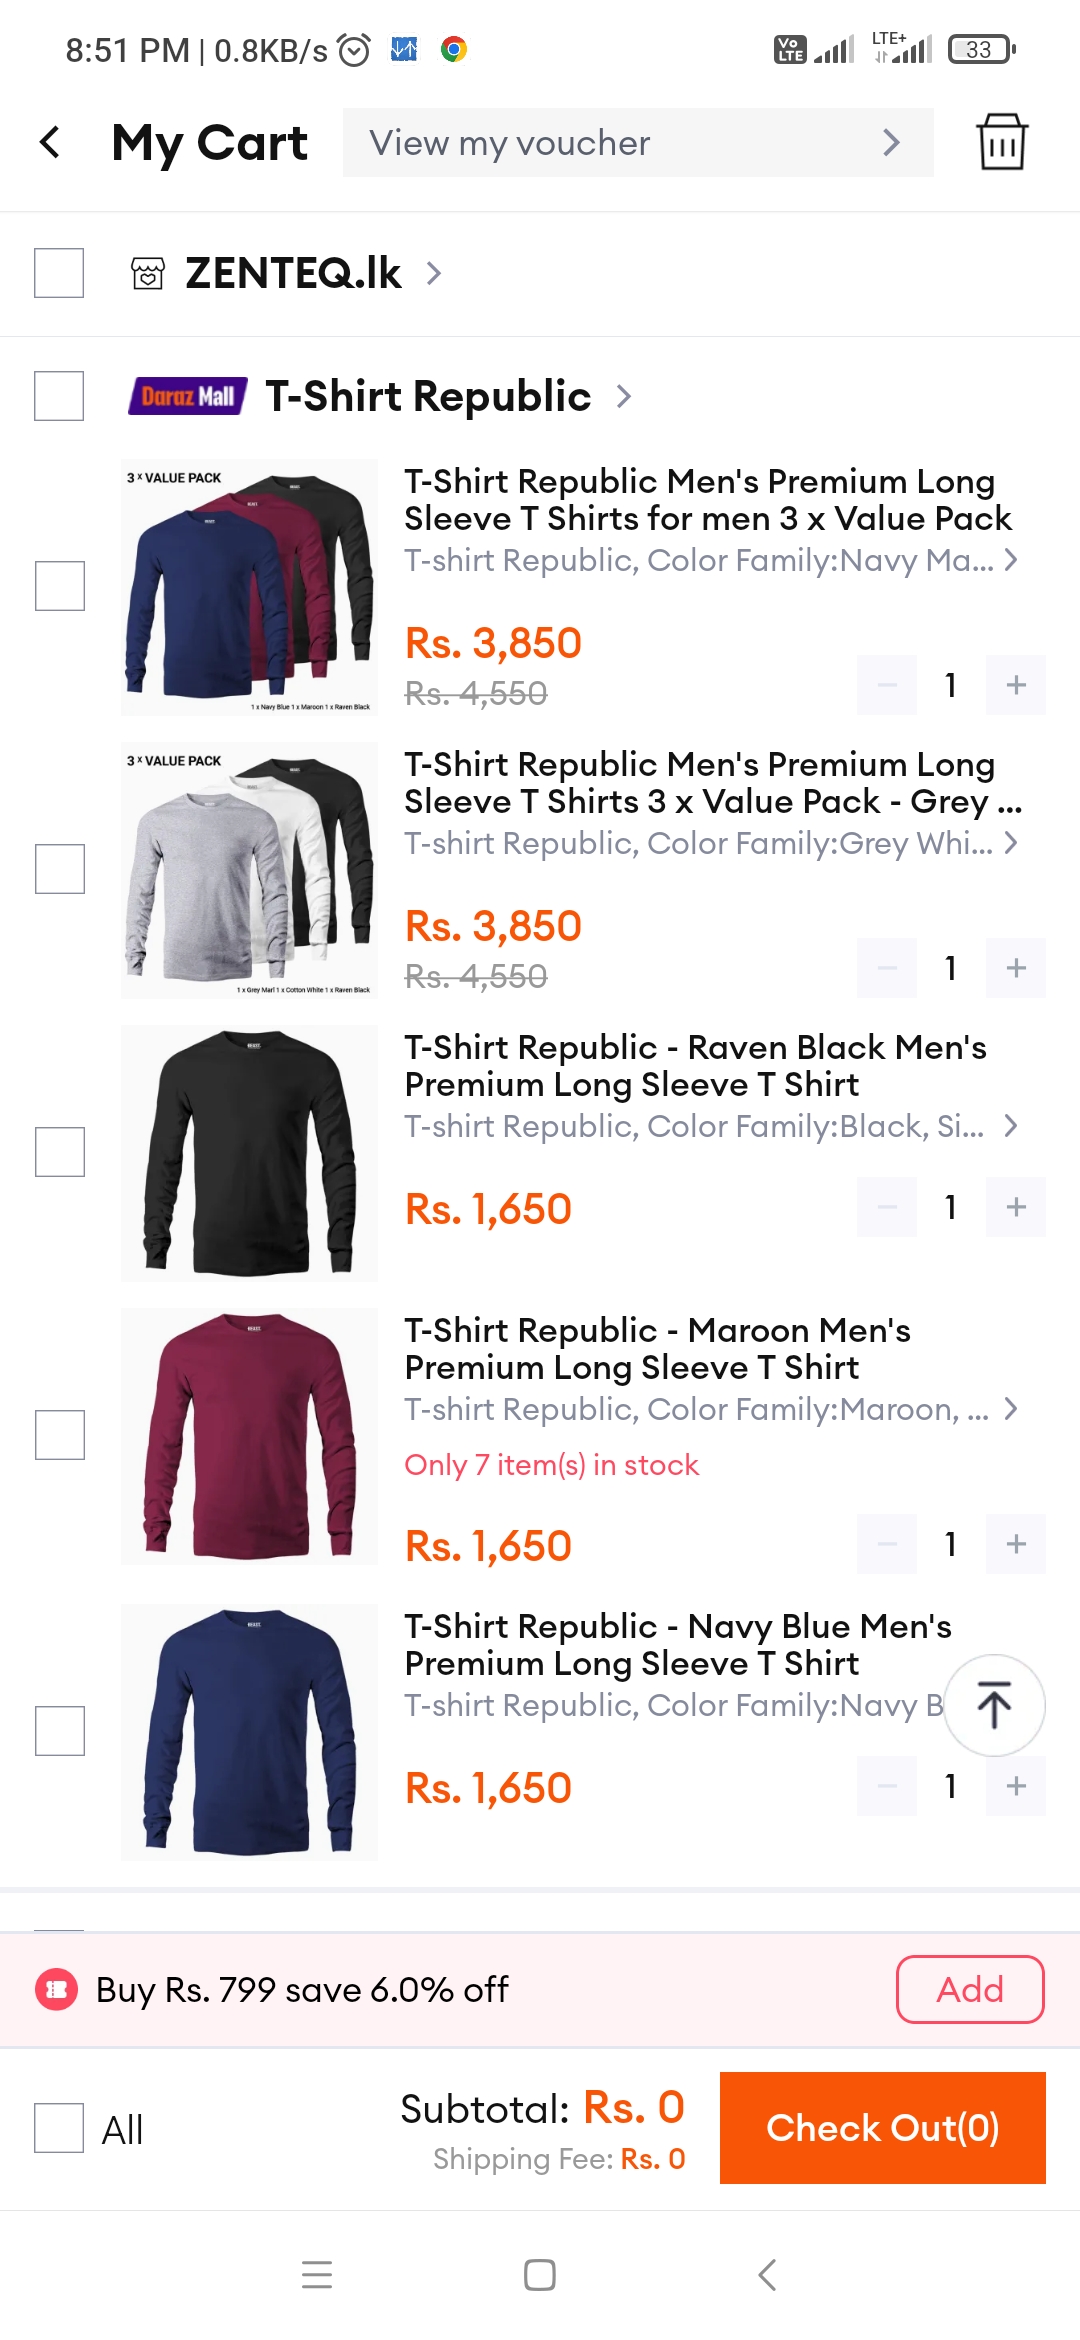Tap the Android home square icon

pos(540,2275)
